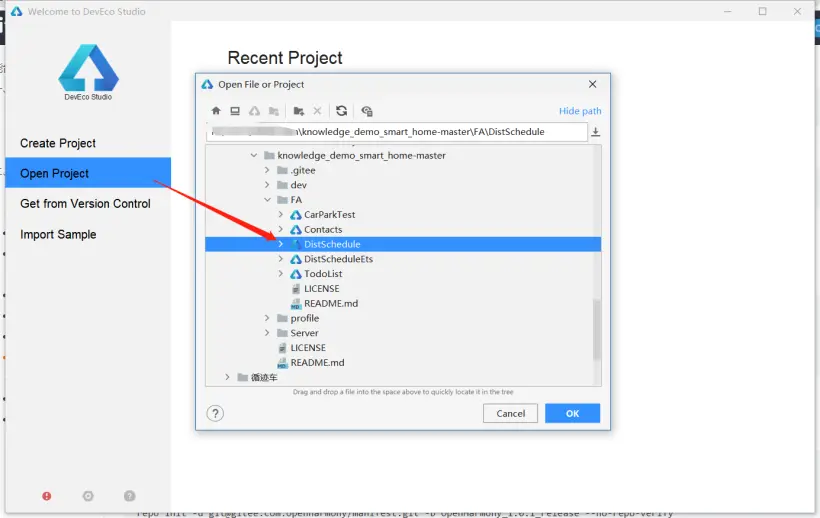This screenshot has height=518, width=820.
Task: Delete selected item X icon
Action: [317, 111]
